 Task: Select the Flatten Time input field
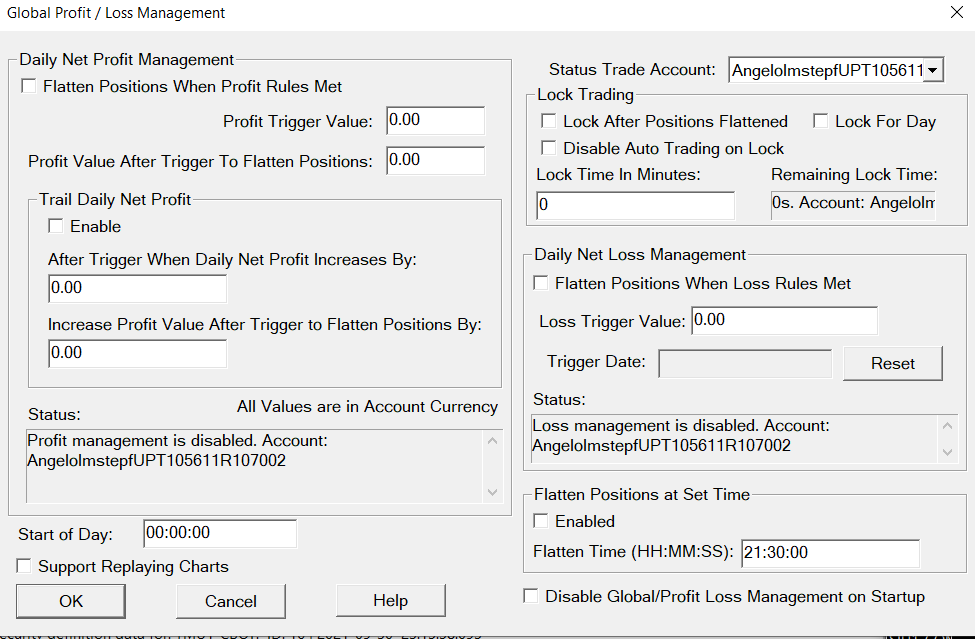click(829, 553)
